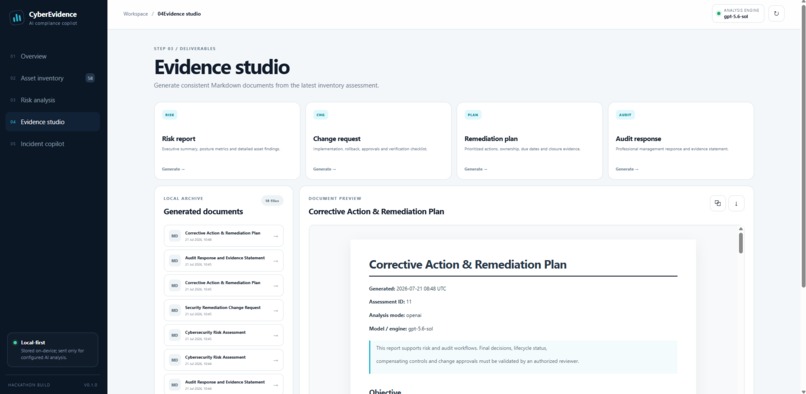Open the gpt-5.6-sol analysis engine selector
Viewport: 806px width, 394px height.
[738, 14]
